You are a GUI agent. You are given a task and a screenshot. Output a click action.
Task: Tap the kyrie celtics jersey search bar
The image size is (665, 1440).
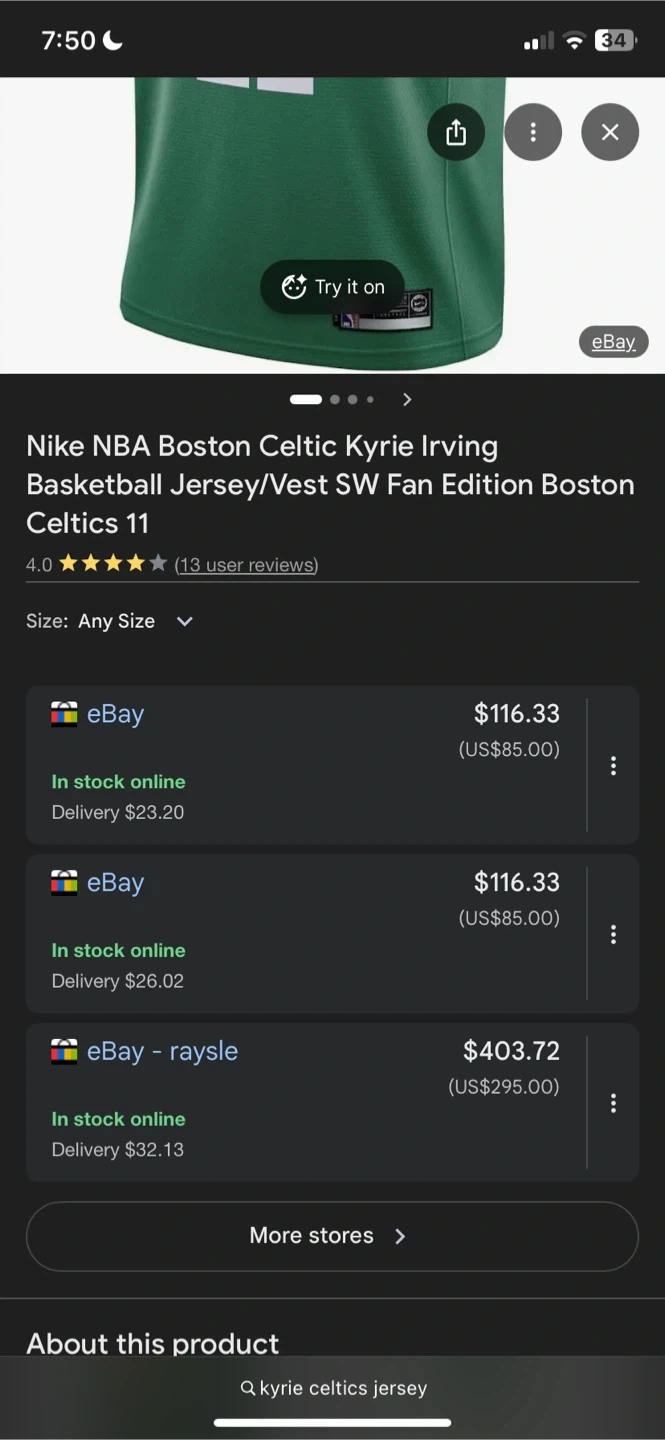(333, 1388)
